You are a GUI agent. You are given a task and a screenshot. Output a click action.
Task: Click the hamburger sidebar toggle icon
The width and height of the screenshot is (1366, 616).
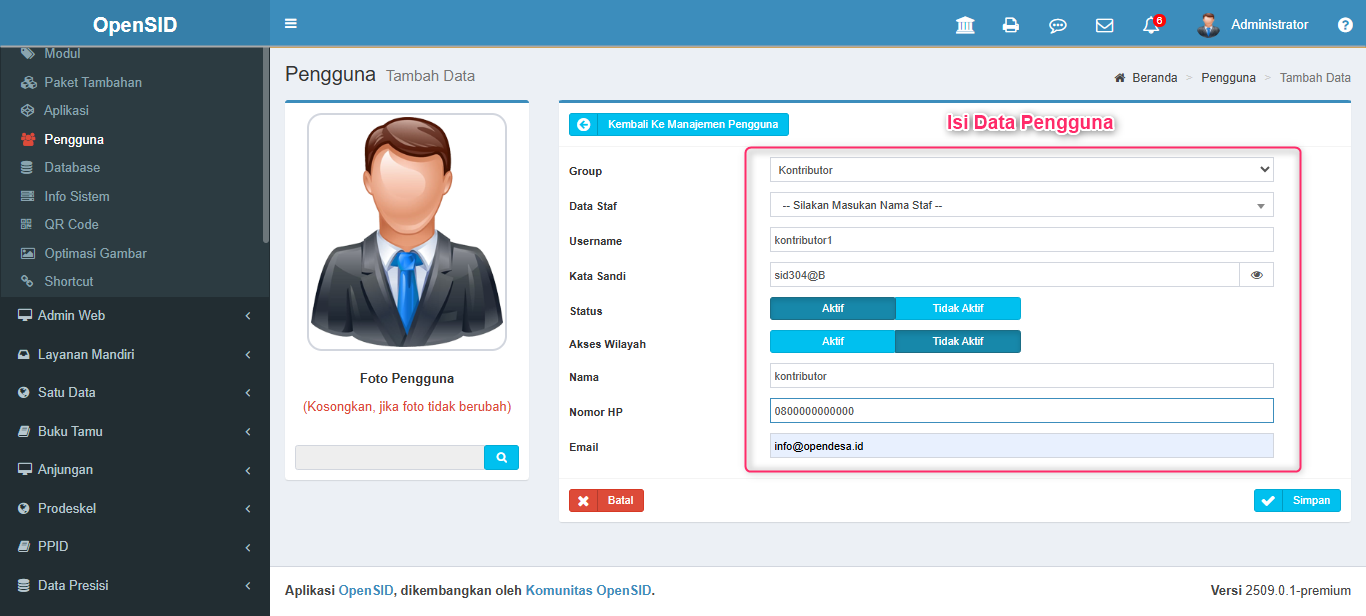(x=291, y=24)
